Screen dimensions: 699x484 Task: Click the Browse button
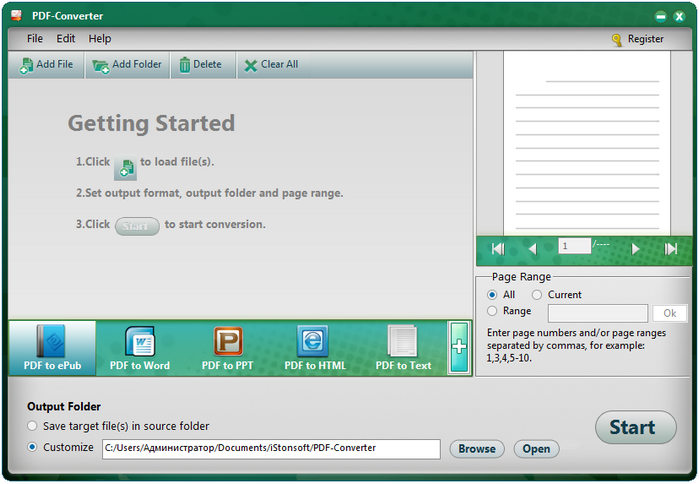pos(477,449)
